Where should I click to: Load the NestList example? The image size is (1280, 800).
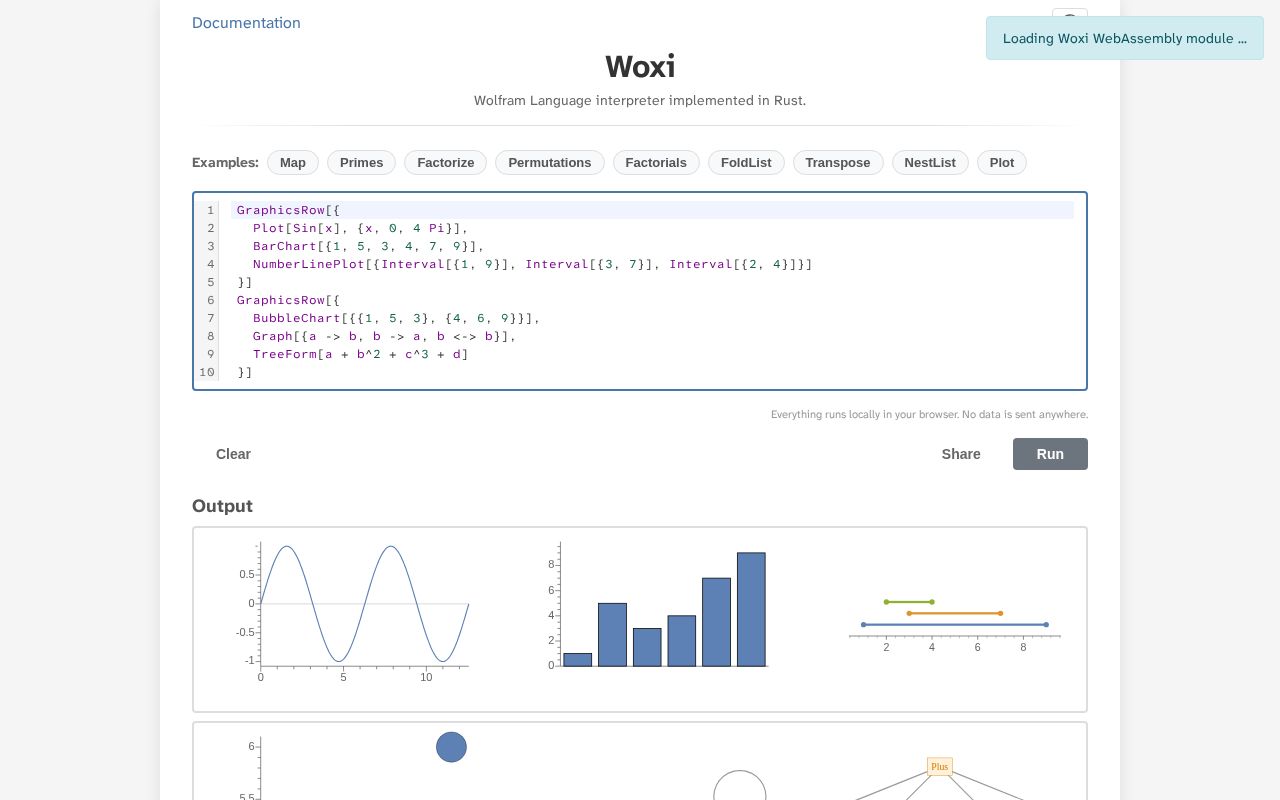point(930,163)
